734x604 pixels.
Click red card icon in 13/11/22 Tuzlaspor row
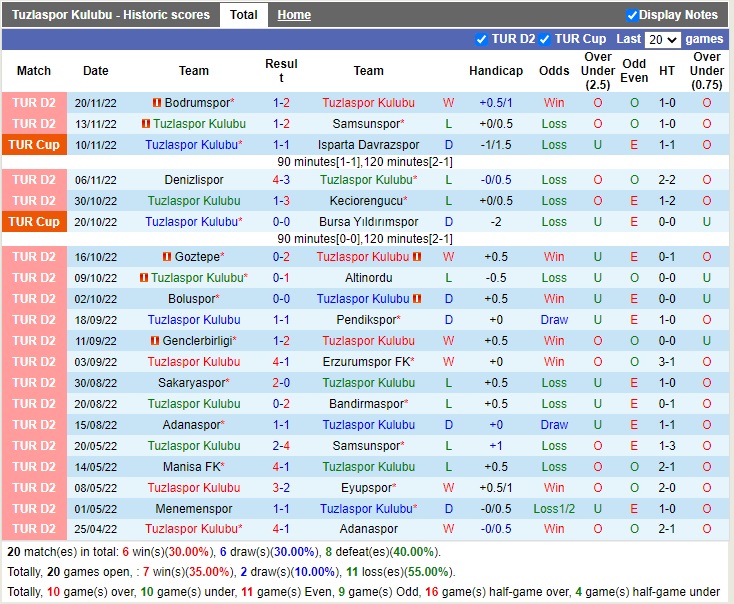pos(145,124)
